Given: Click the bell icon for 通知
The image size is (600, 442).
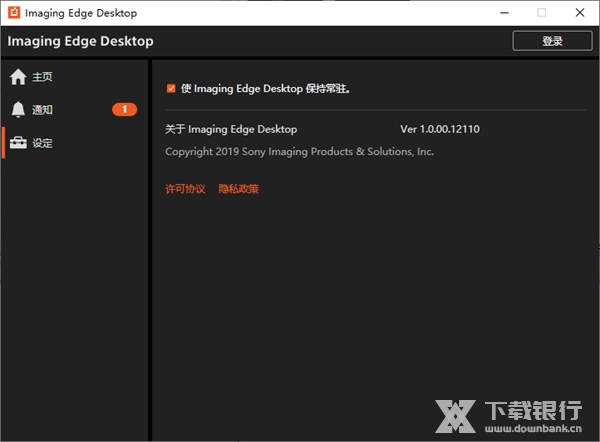Looking at the screenshot, I should (x=18, y=110).
